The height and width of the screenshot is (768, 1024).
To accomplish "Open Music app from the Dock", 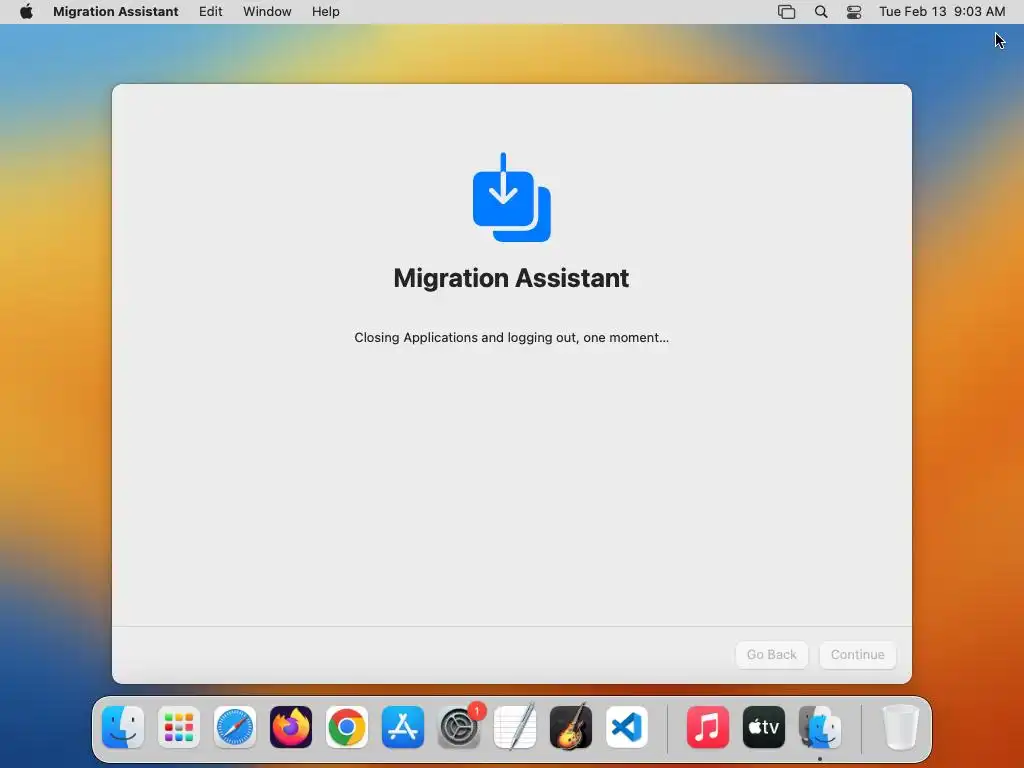I will click(708, 727).
